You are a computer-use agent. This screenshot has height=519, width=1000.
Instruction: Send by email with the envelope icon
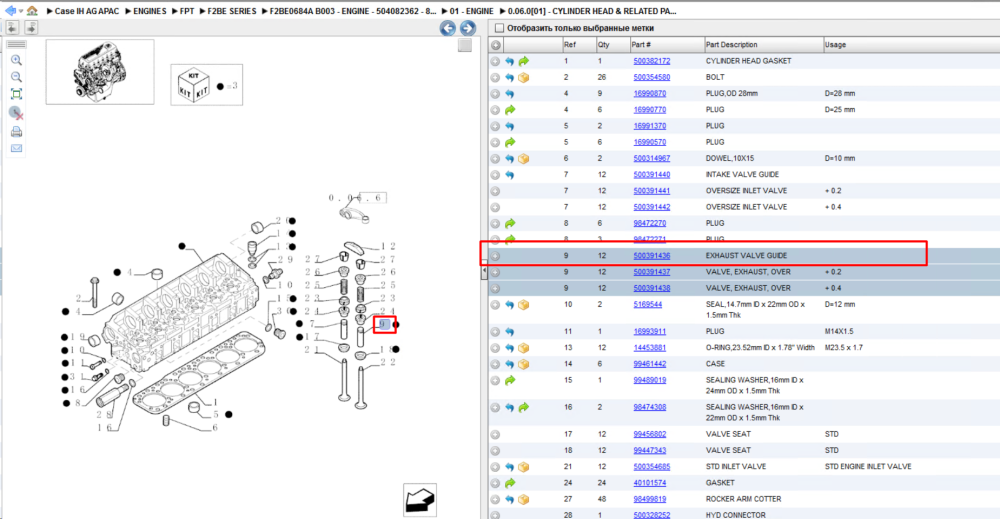tap(17, 149)
